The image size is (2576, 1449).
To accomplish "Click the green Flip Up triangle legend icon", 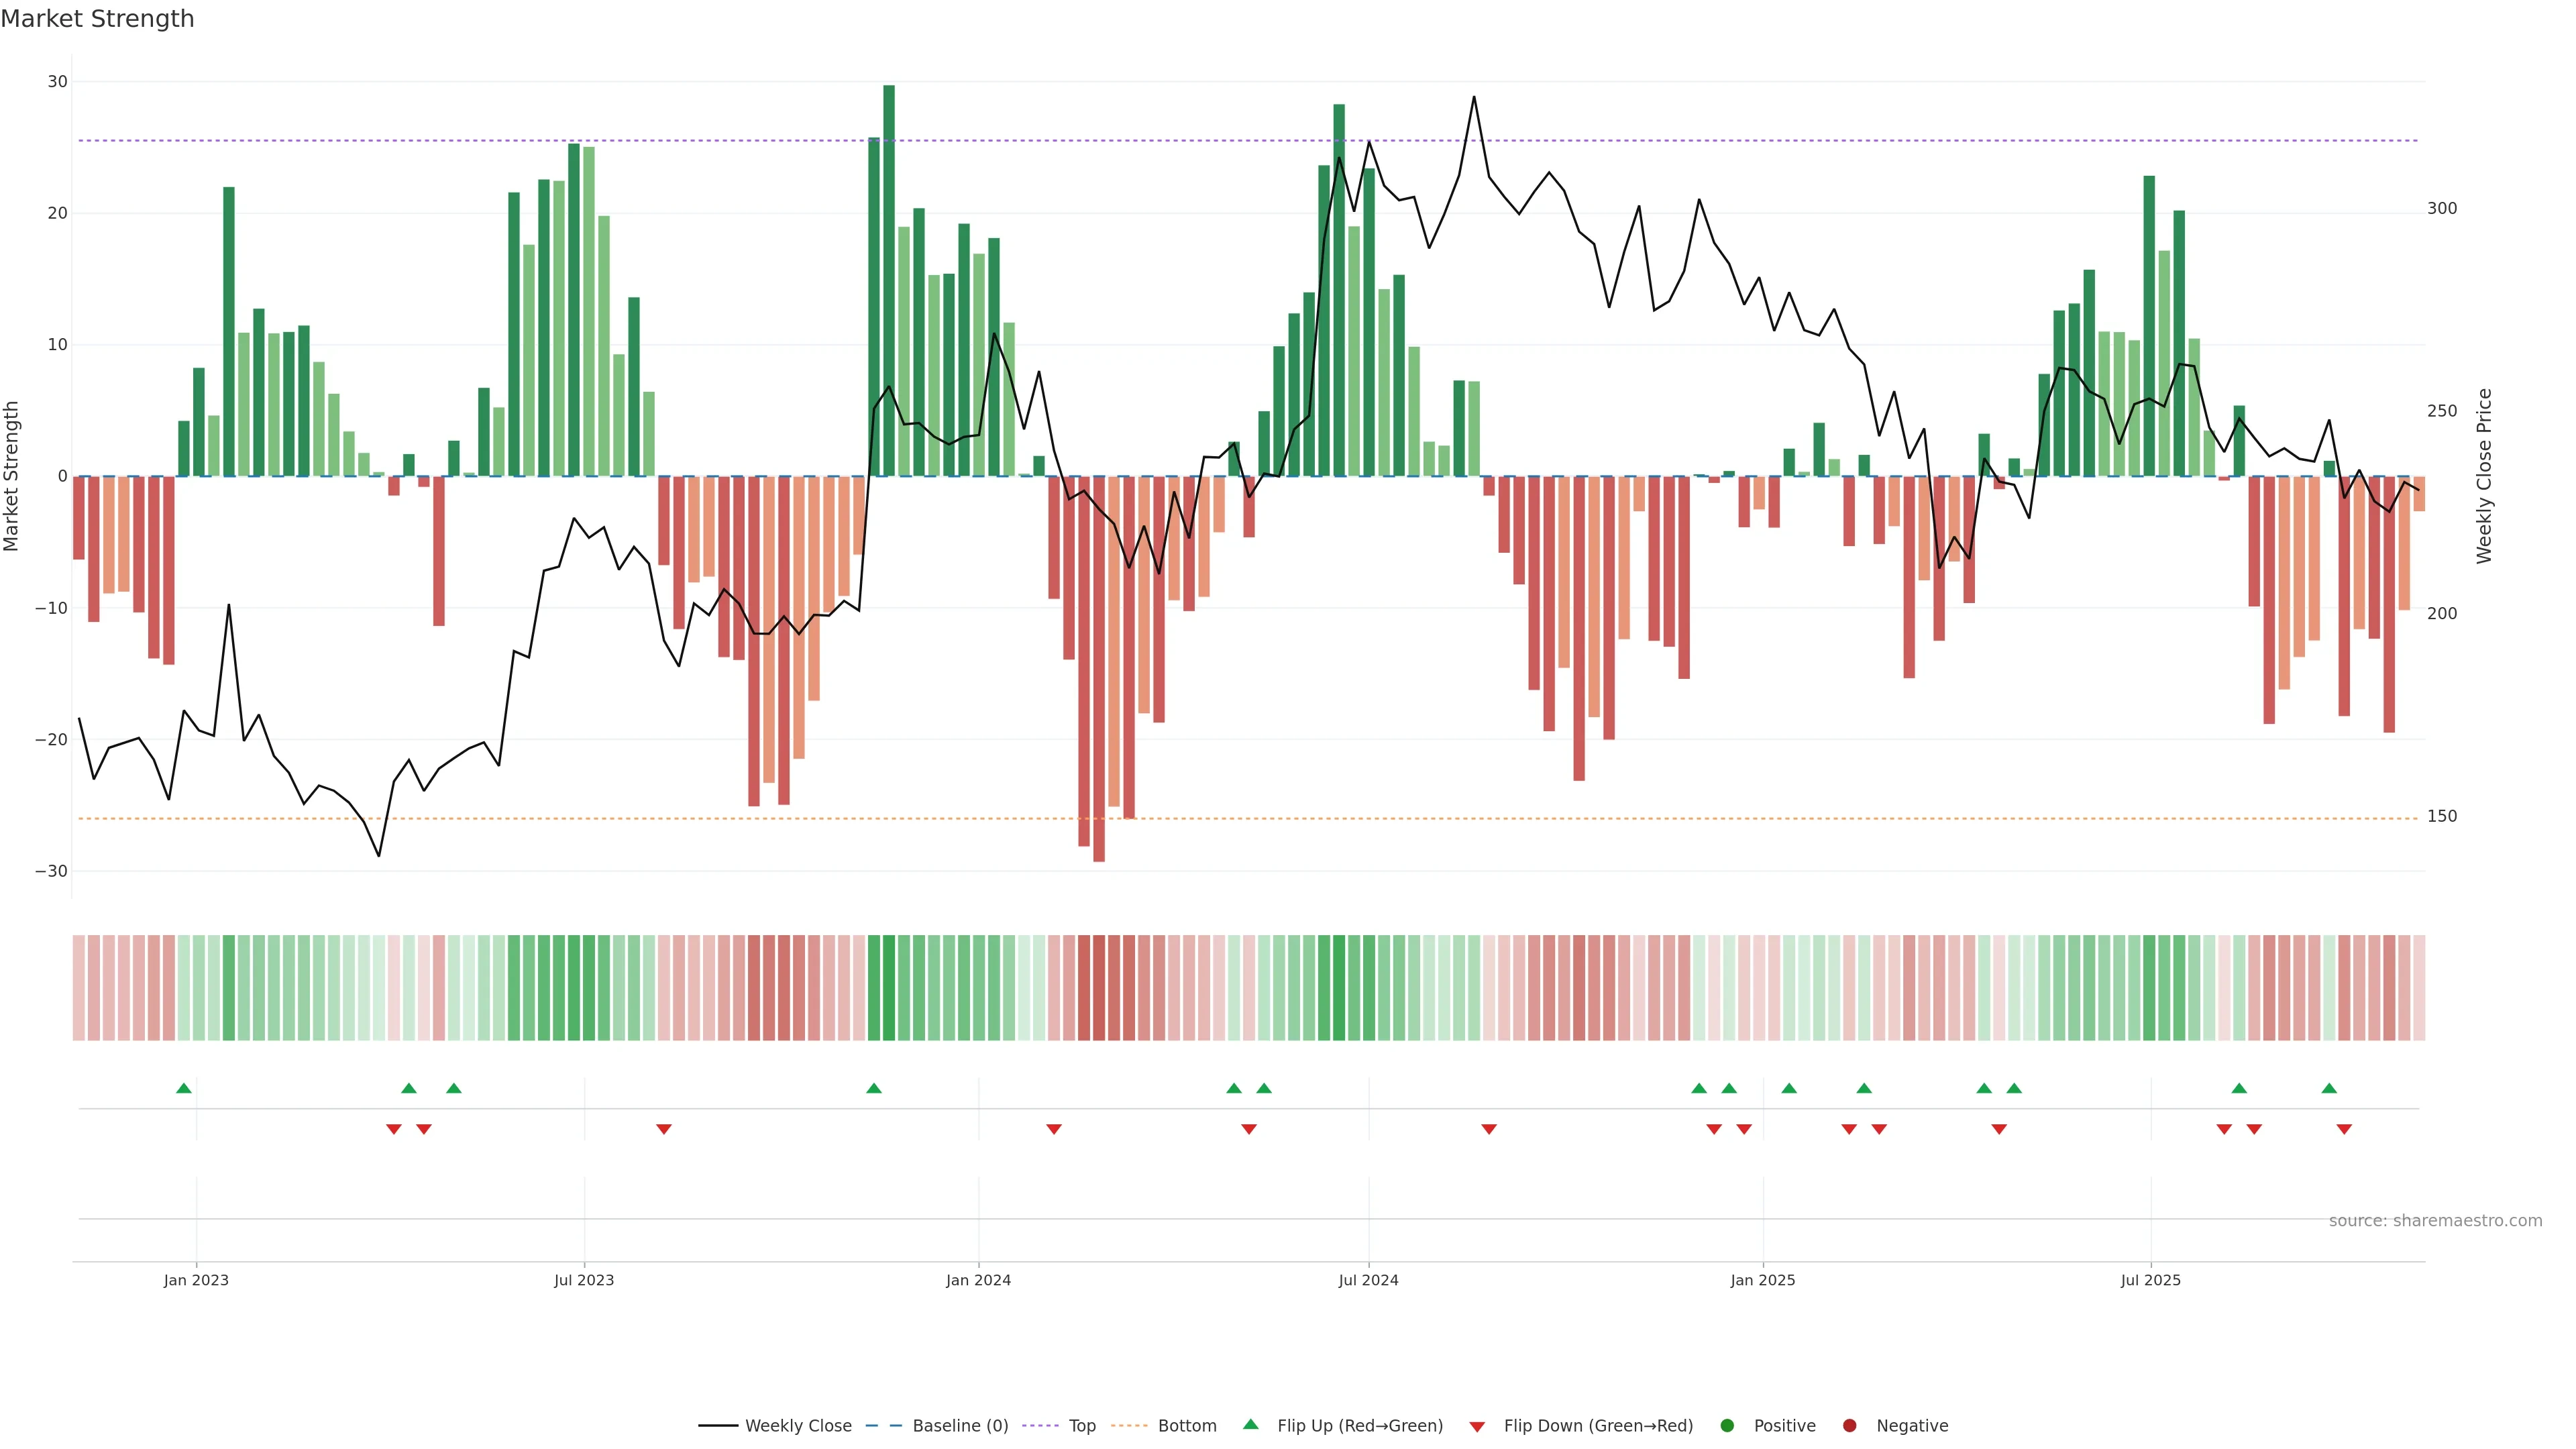I will coord(1250,1424).
